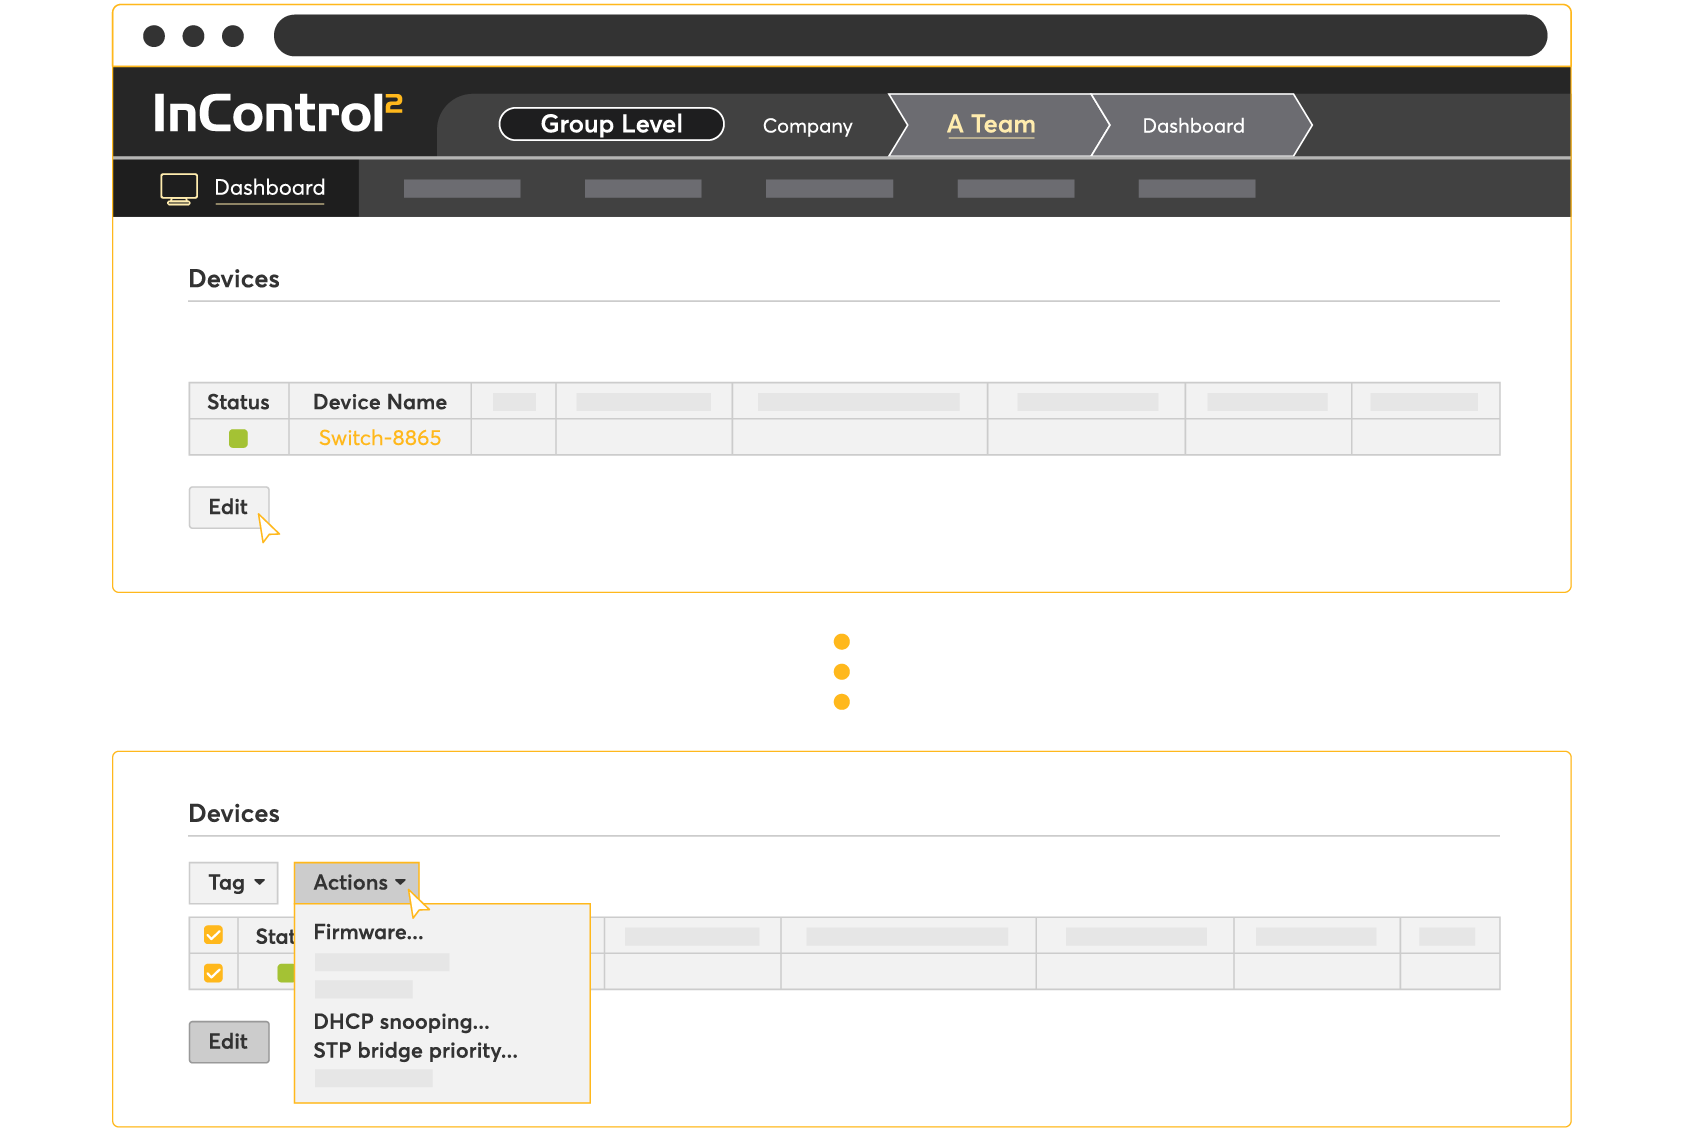Screen dimensions: 1684x1139
Task: Select Firmware from the Actions menu
Action: (368, 931)
